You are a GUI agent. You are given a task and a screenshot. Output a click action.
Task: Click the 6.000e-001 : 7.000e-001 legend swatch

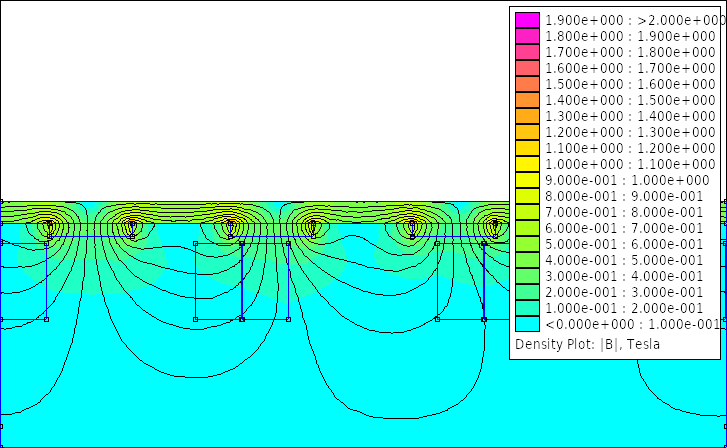527,228
